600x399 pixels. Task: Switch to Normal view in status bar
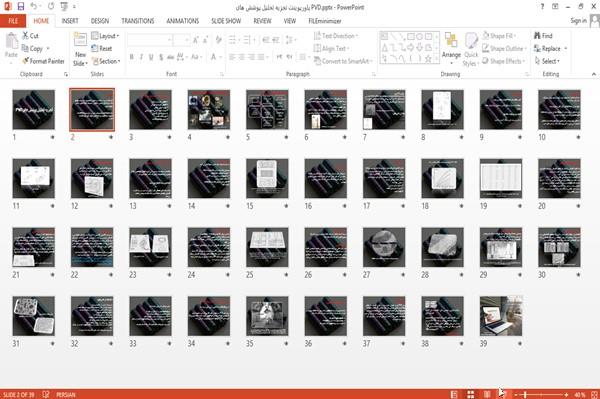point(454,394)
